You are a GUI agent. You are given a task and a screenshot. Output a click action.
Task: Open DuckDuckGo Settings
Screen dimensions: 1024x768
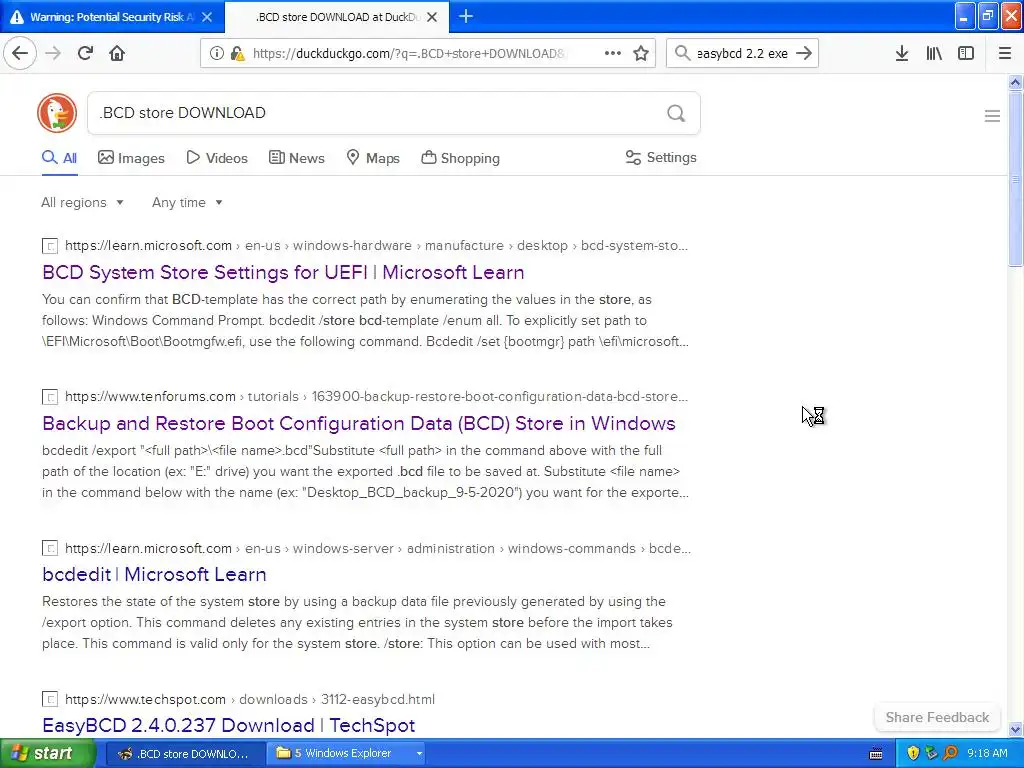(661, 157)
